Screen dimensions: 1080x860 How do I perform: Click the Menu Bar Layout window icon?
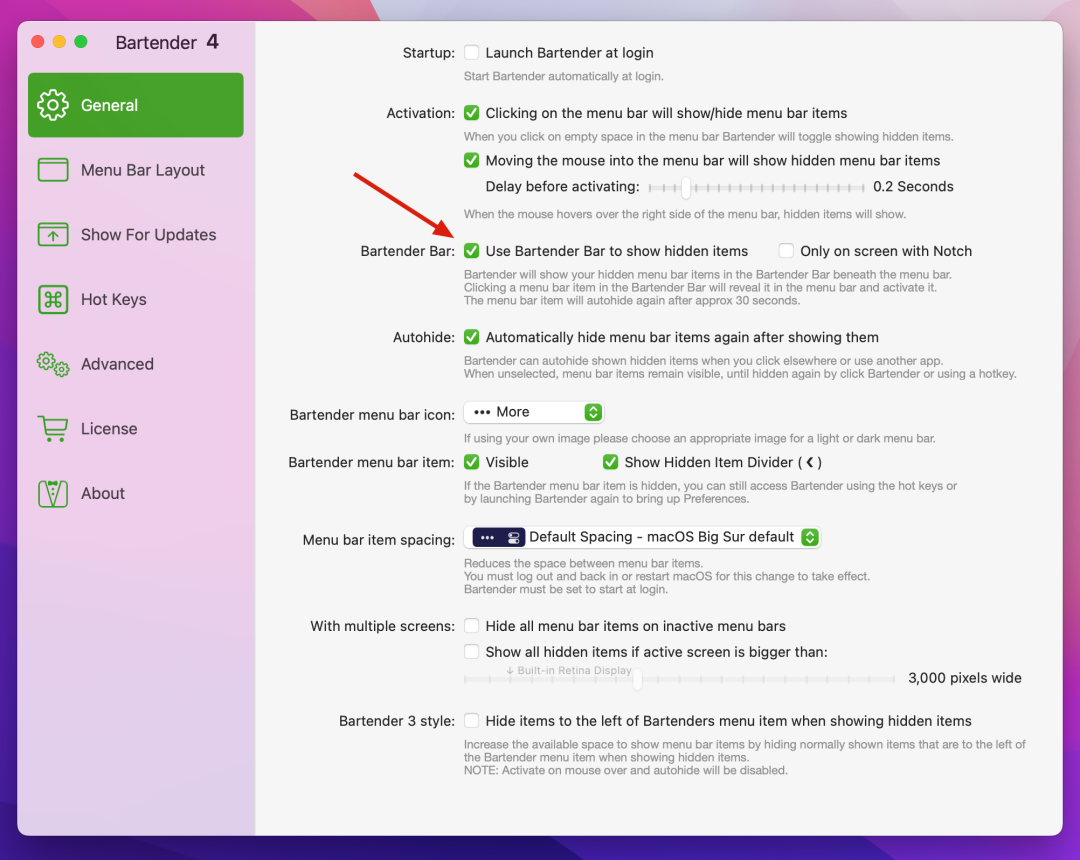pos(53,170)
